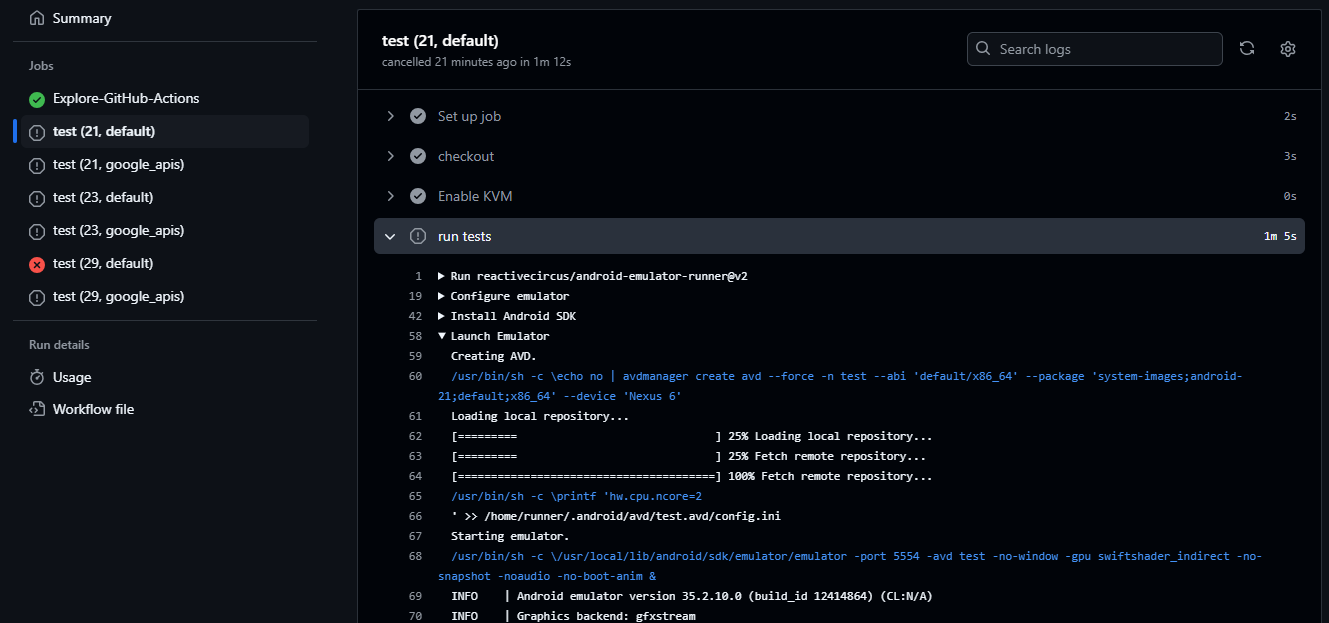Expand the Install Android SDK log group
The height and width of the screenshot is (623, 1329).
(442, 315)
